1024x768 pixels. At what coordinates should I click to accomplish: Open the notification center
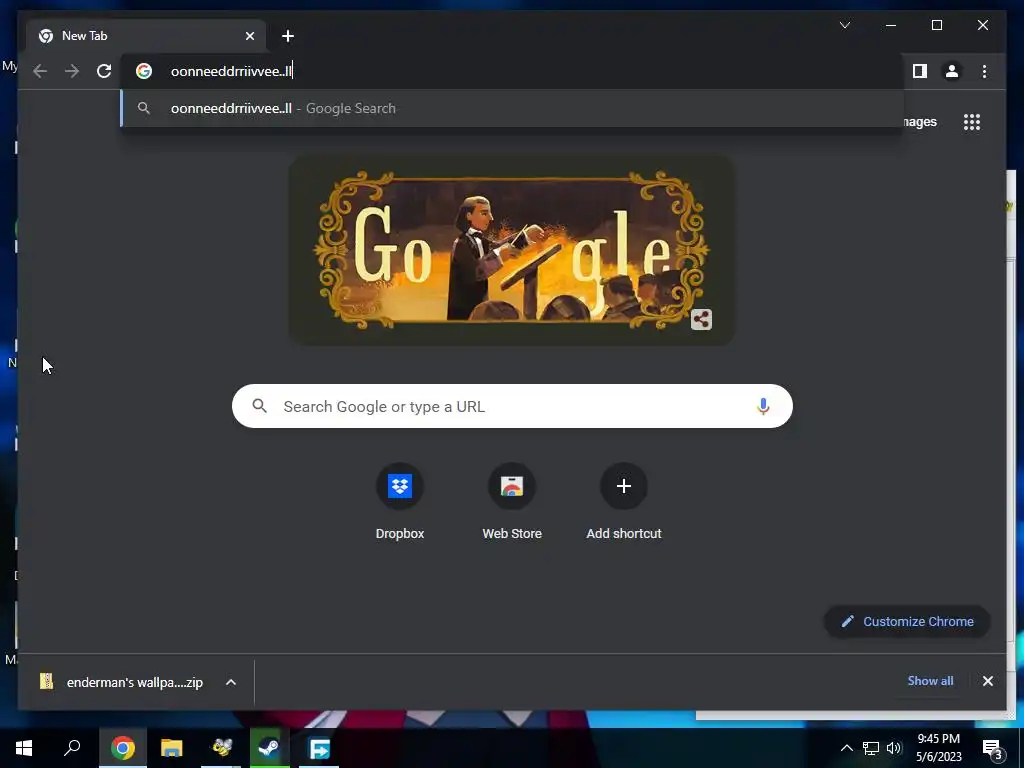click(x=992, y=748)
